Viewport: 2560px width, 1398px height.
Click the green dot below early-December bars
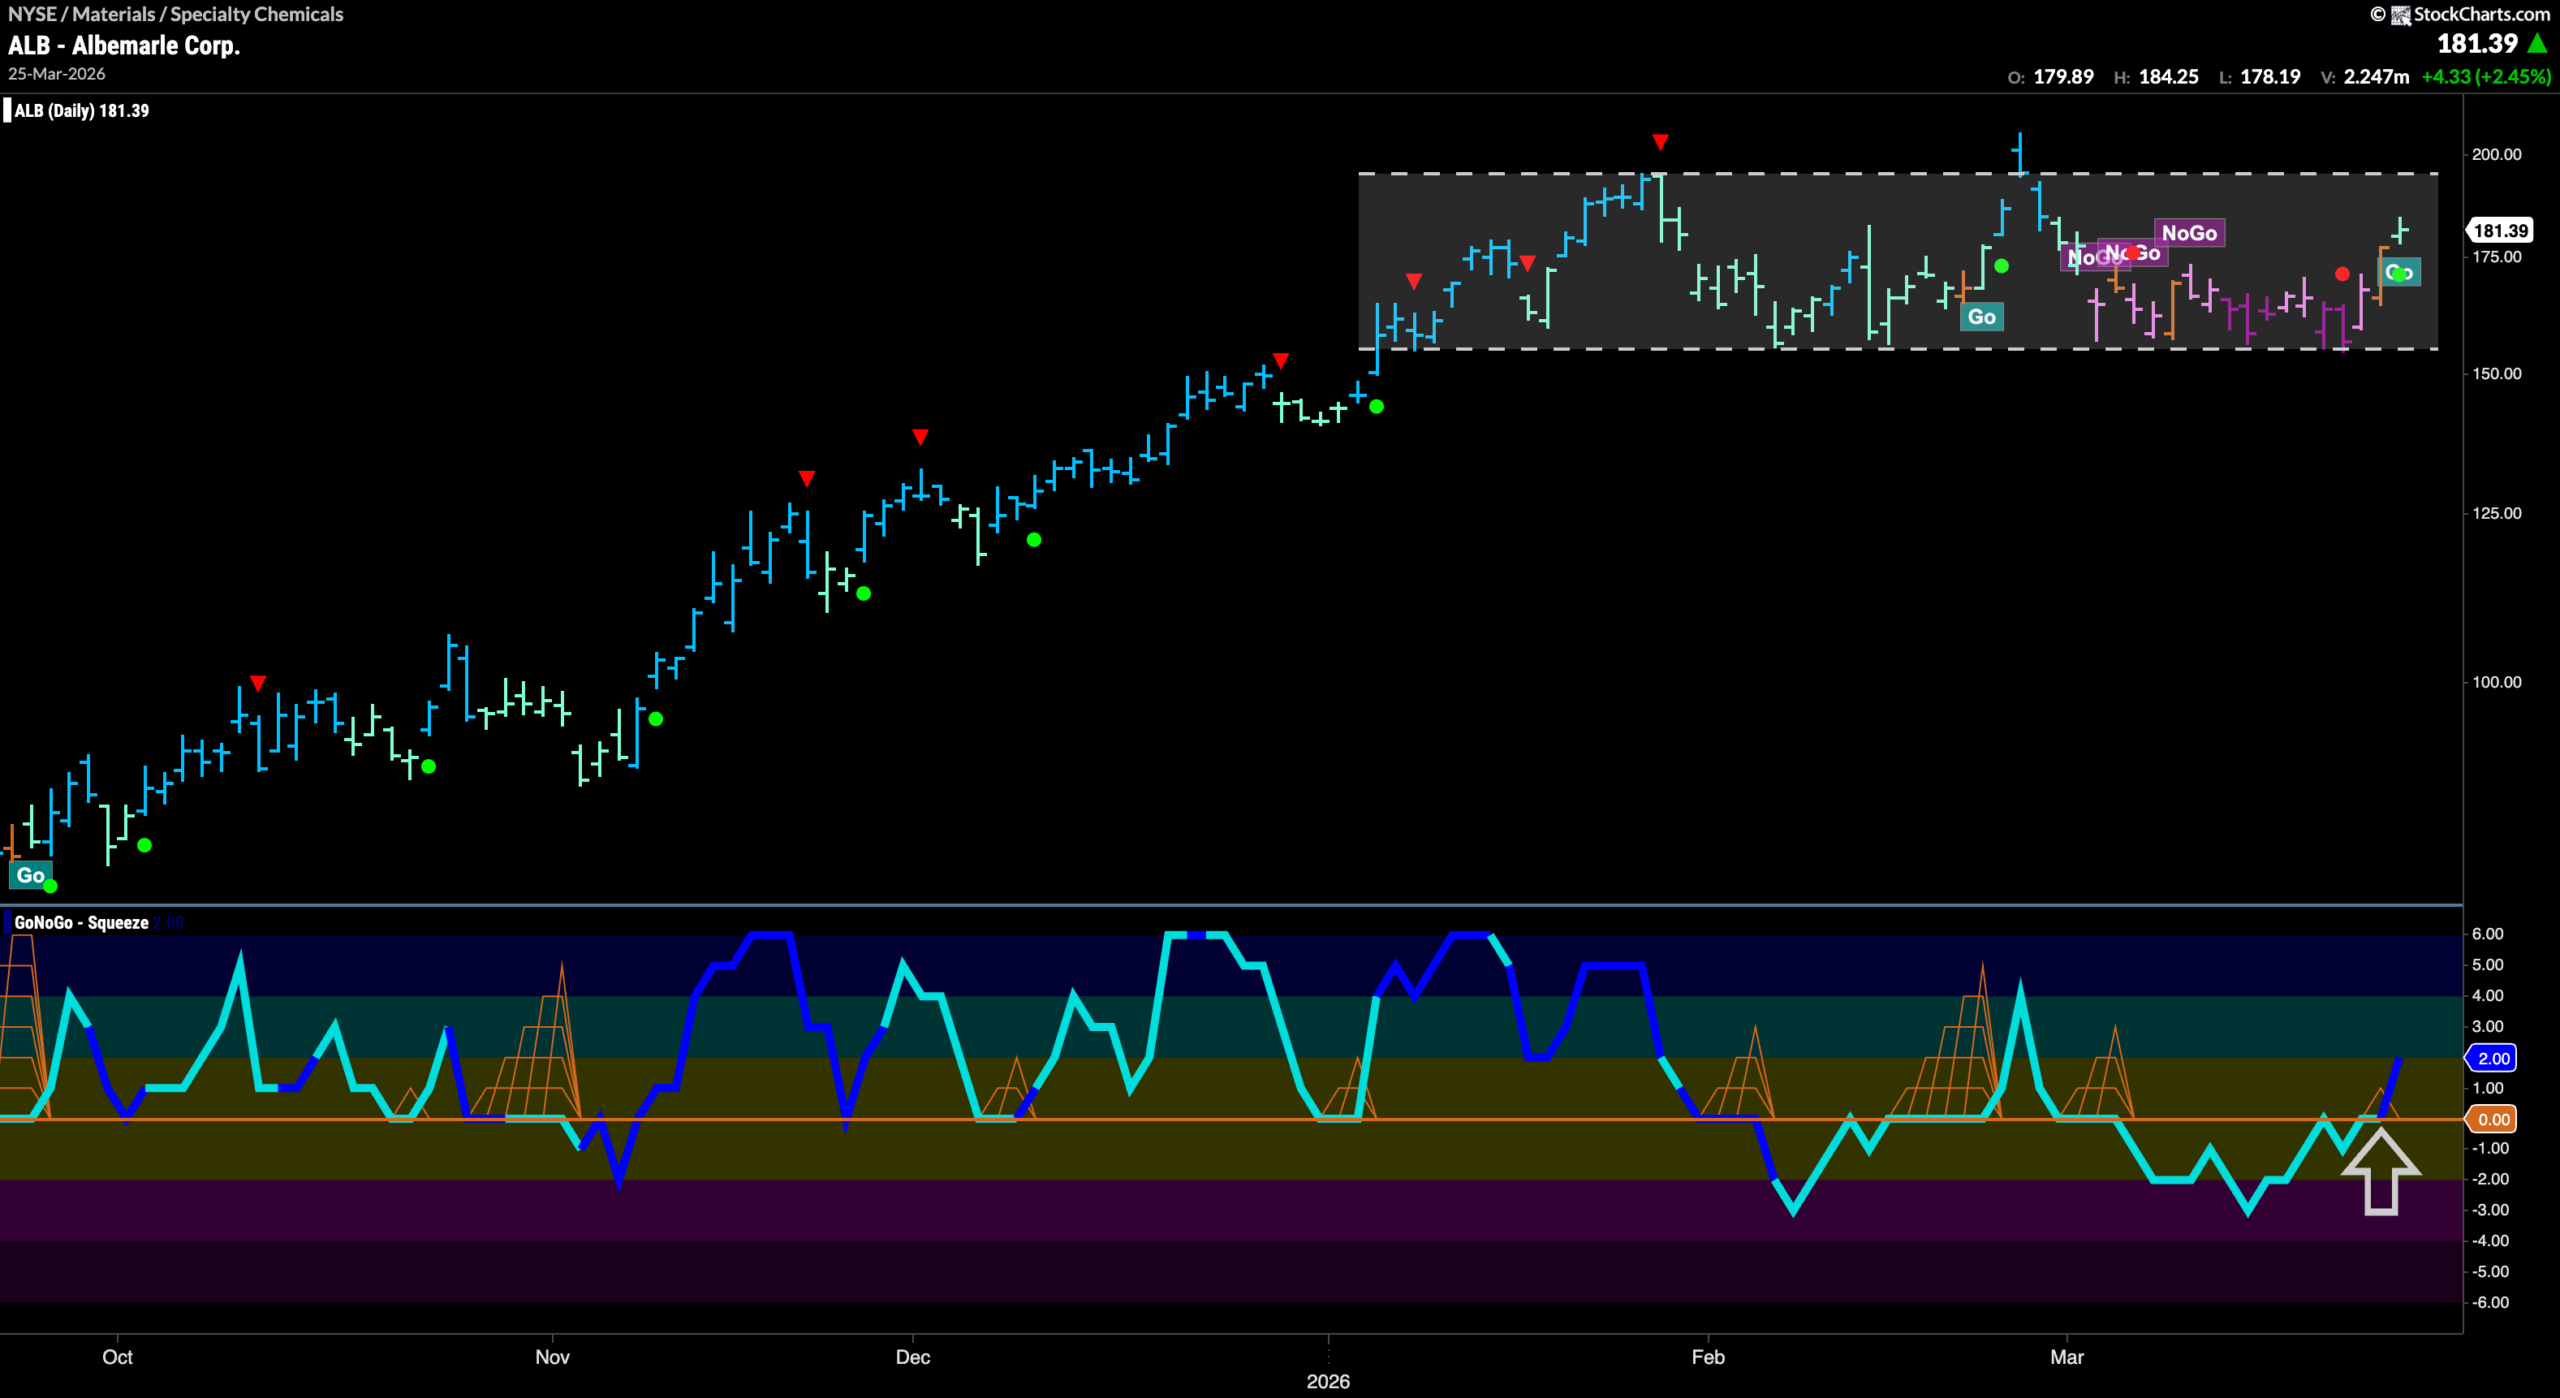[1034, 539]
